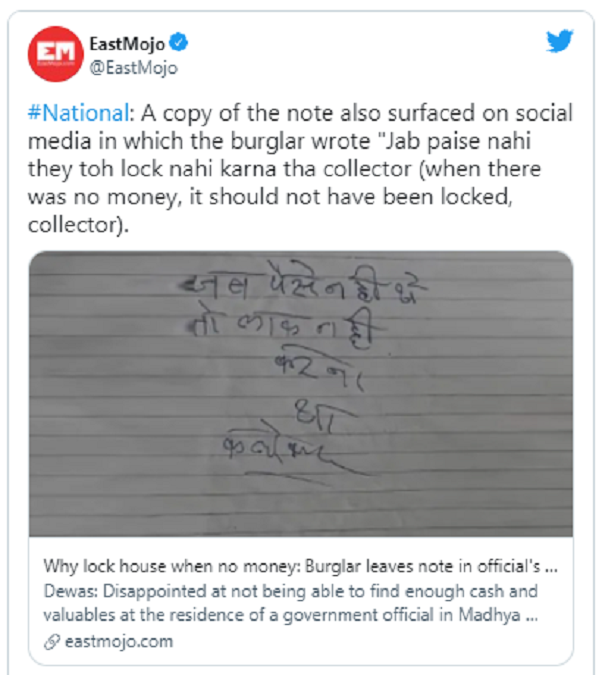Open the handwritten note photo

click(301, 393)
